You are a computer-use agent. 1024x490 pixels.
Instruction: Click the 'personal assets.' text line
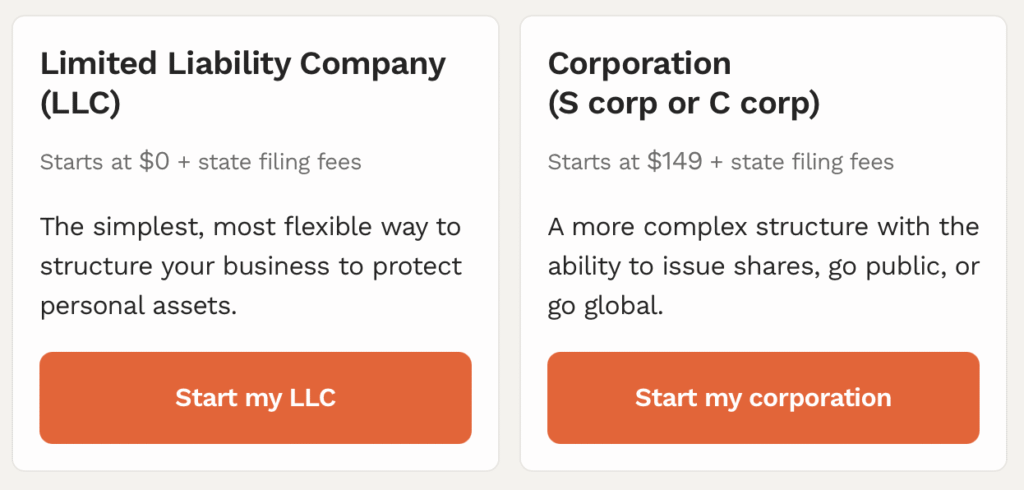pos(138,306)
